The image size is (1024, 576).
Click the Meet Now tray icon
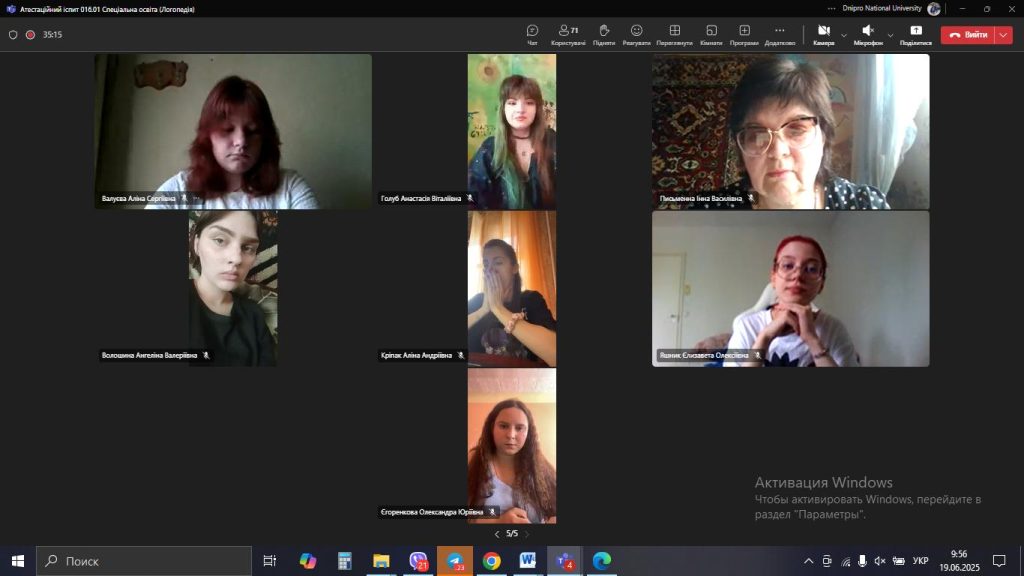tap(827, 561)
